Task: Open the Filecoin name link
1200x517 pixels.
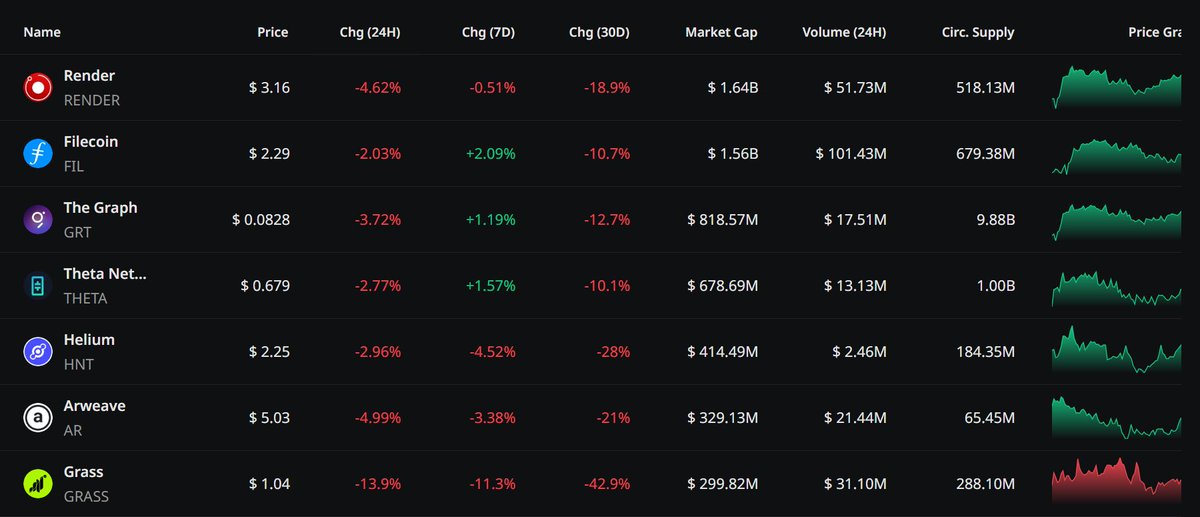Action: point(91,142)
